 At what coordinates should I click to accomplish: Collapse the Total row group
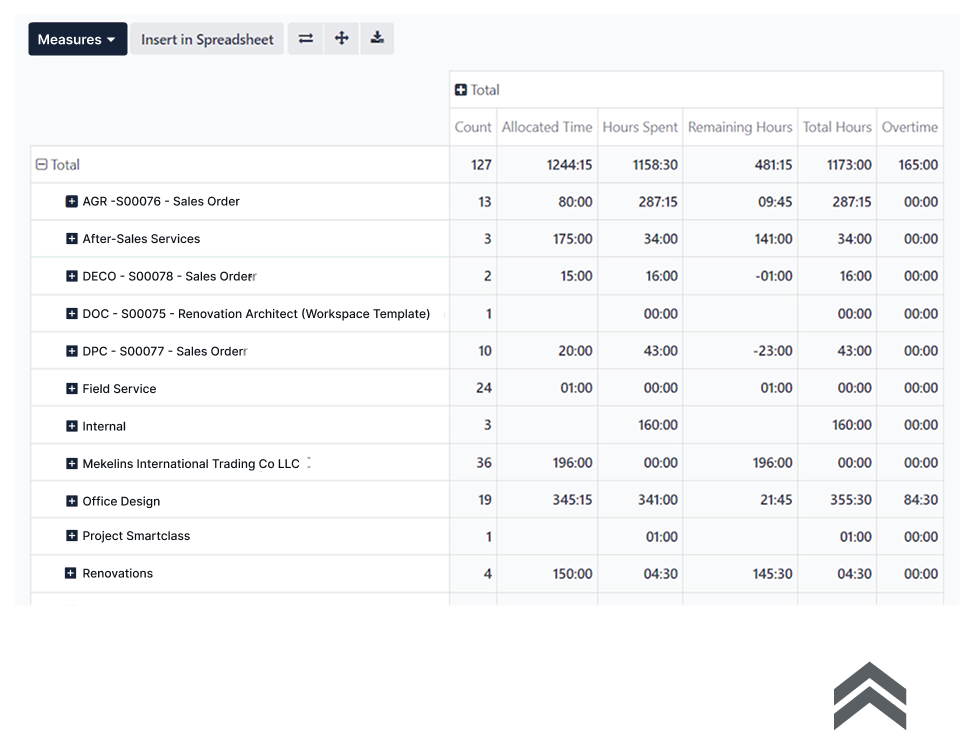click(41, 165)
